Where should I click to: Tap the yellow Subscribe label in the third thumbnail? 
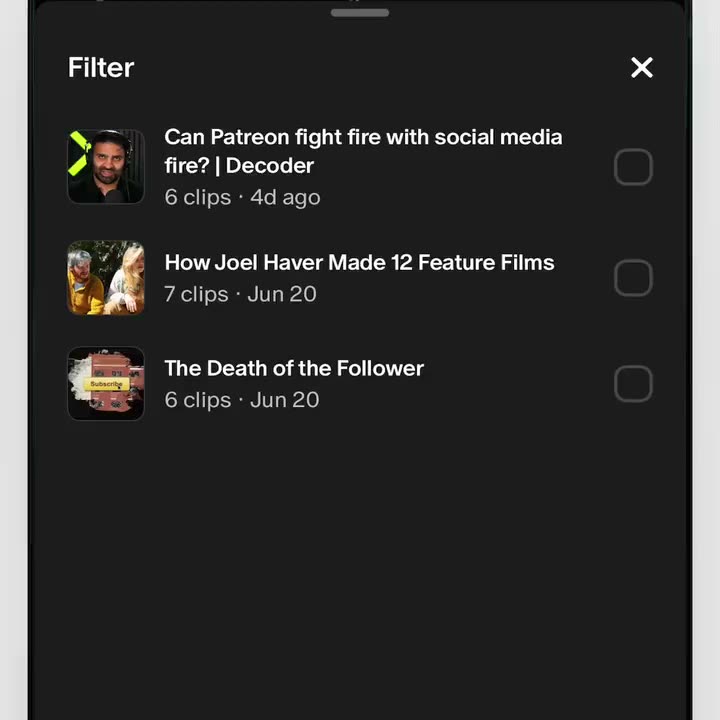(106, 384)
